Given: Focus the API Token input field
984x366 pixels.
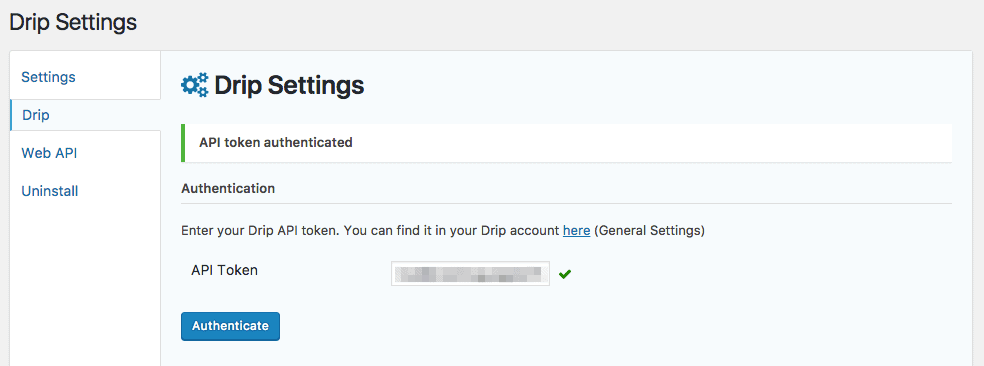Looking at the screenshot, I should (470, 274).
